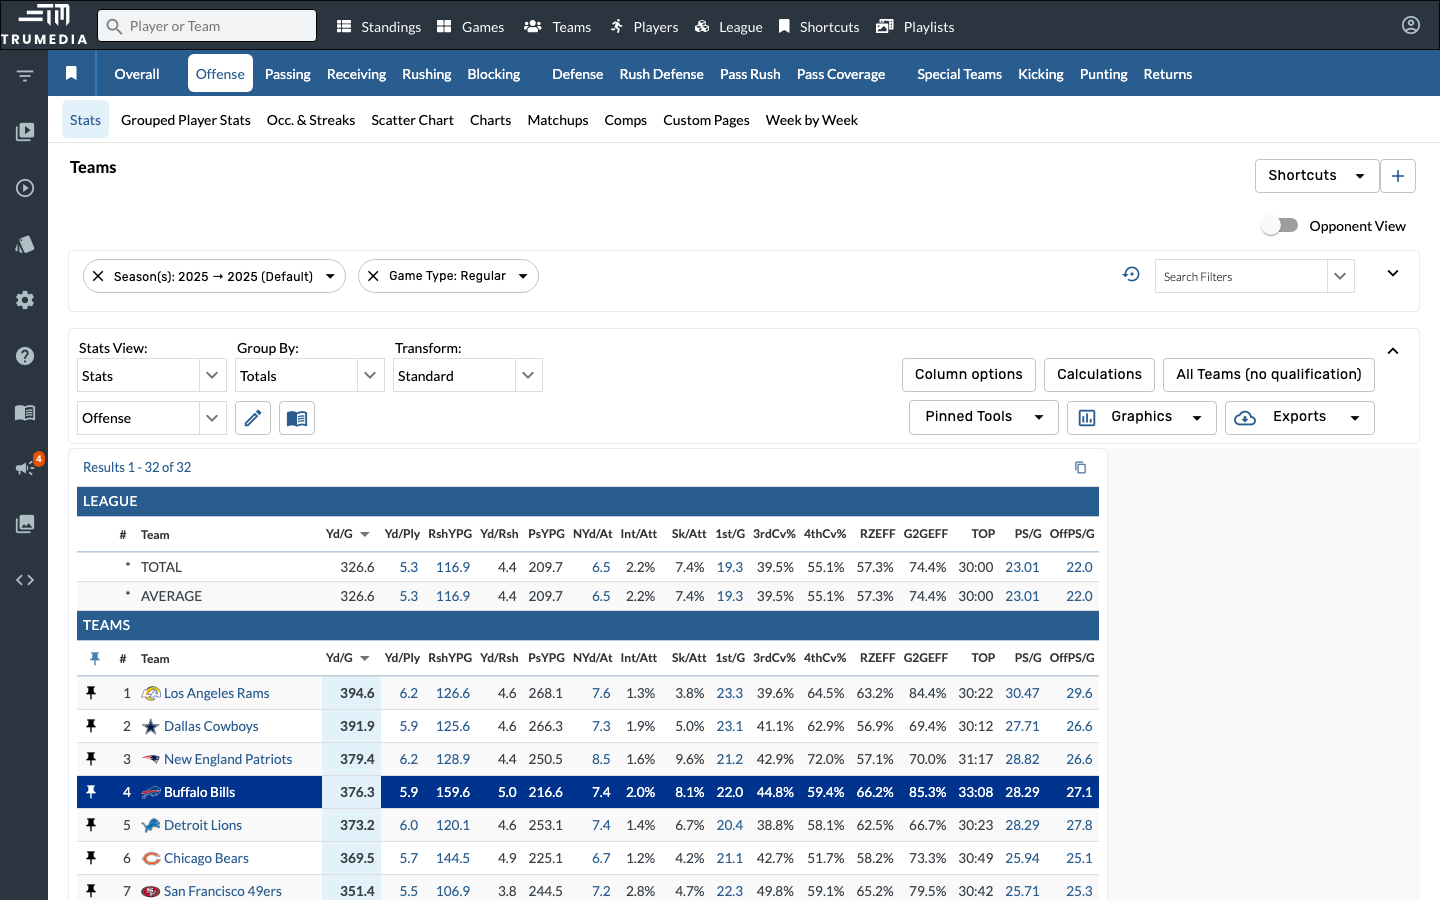Open the user account icon
This screenshot has width=1440, height=900.
1411,25
